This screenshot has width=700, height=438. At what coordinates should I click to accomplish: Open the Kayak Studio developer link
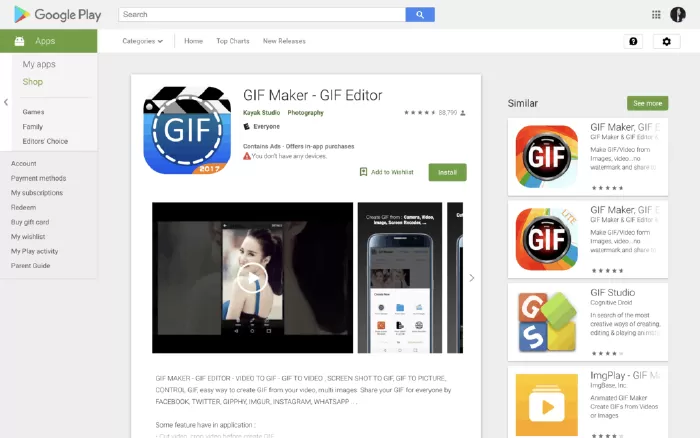click(x=261, y=113)
